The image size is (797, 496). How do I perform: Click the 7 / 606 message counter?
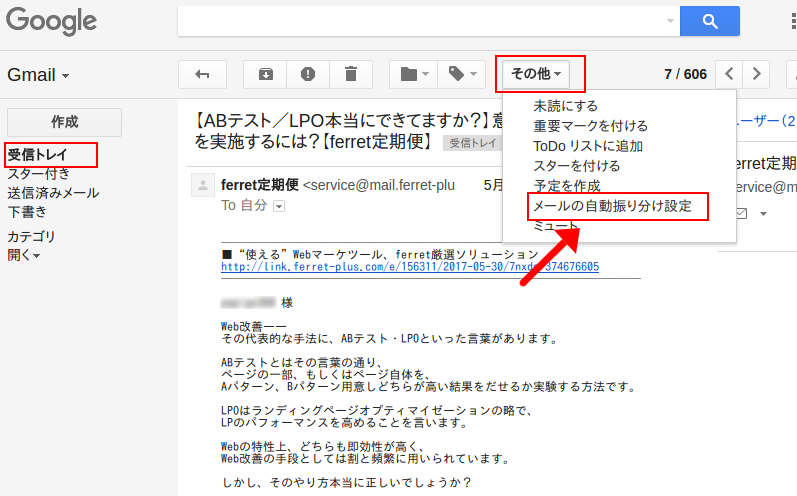685,74
